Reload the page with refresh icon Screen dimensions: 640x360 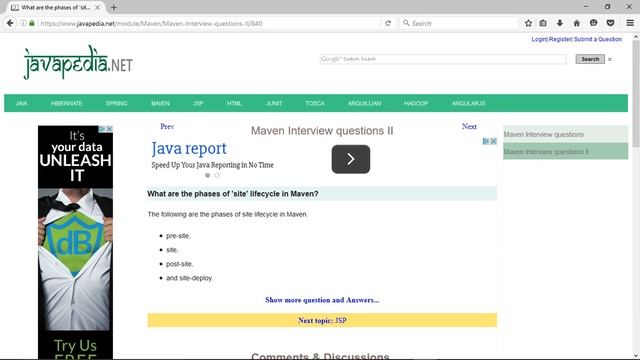pyautogui.click(x=388, y=23)
